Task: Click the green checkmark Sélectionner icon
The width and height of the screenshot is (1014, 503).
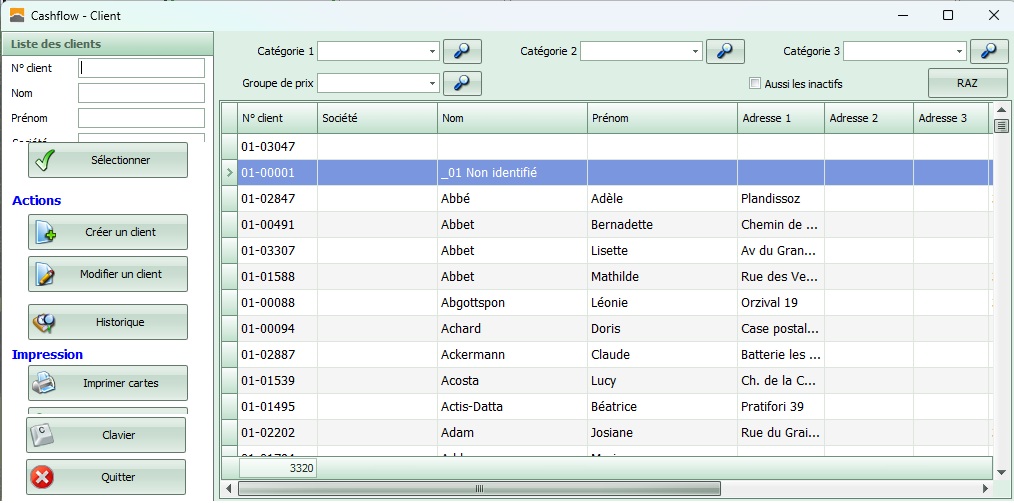Action: 43,160
